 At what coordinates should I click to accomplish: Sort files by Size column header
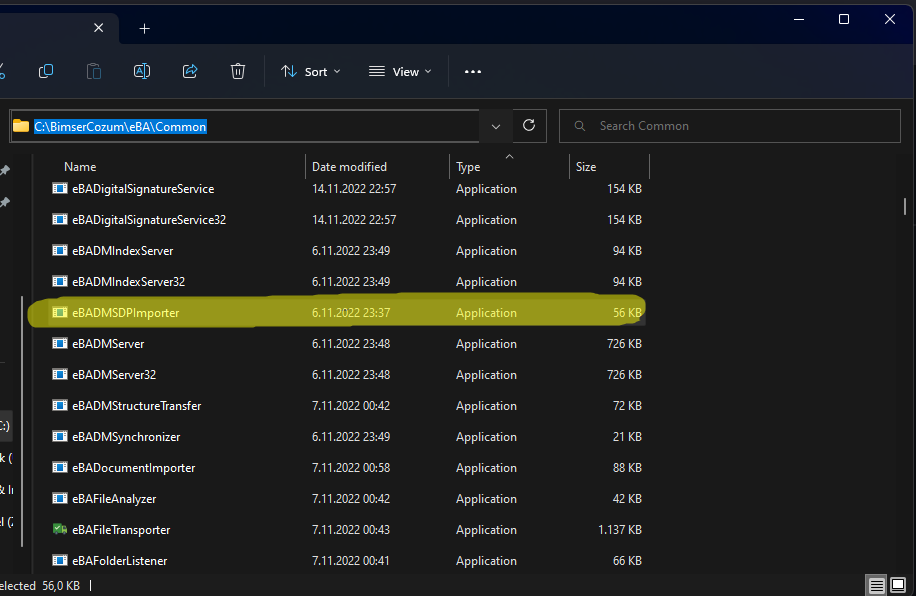(586, 167)
